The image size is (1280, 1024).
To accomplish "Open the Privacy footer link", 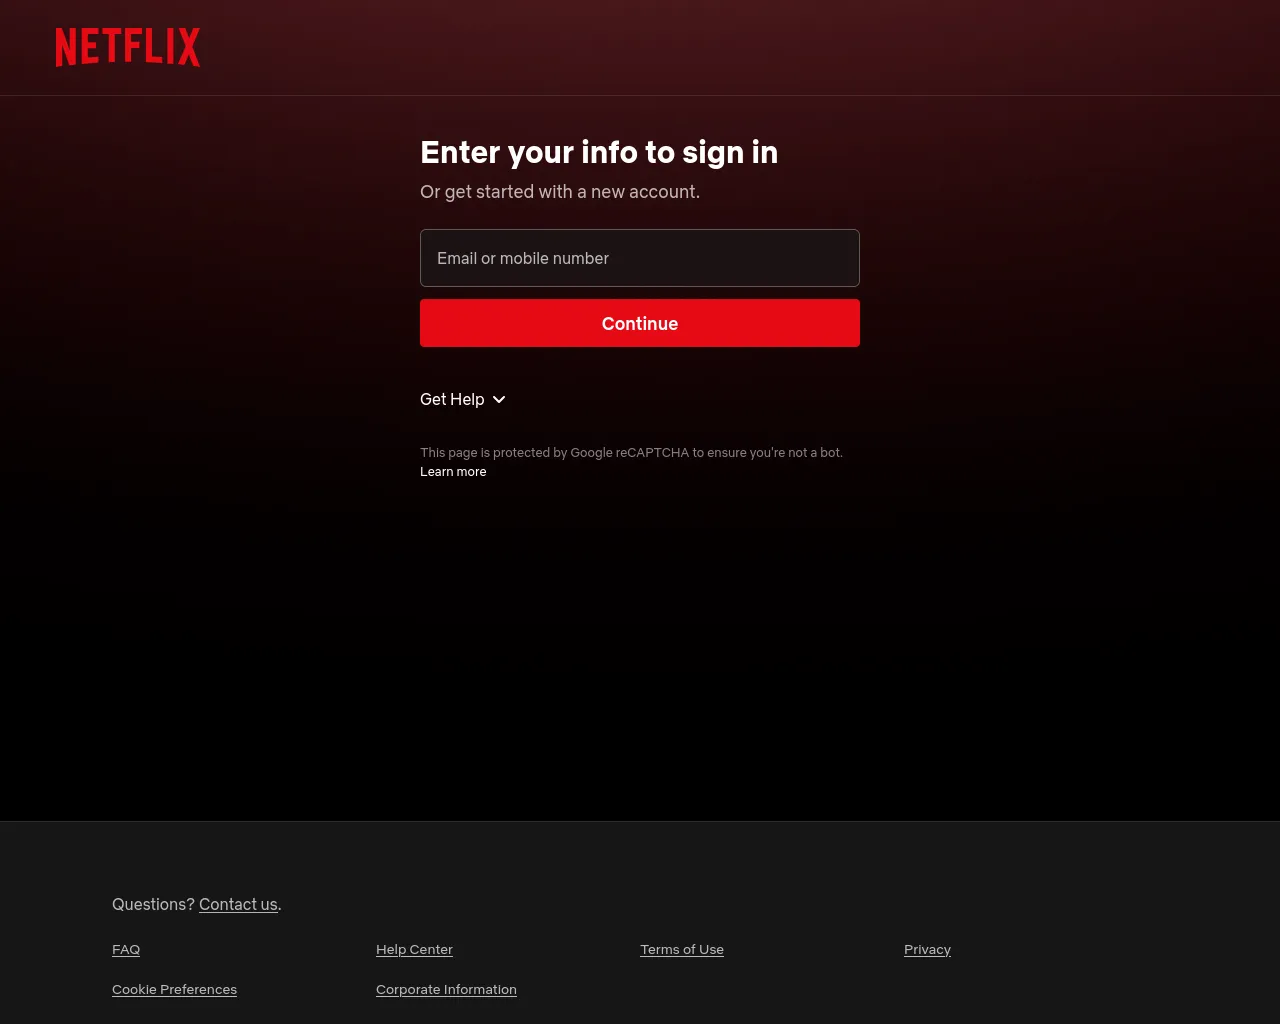I will pyautogui.click(x=927, y=949).
